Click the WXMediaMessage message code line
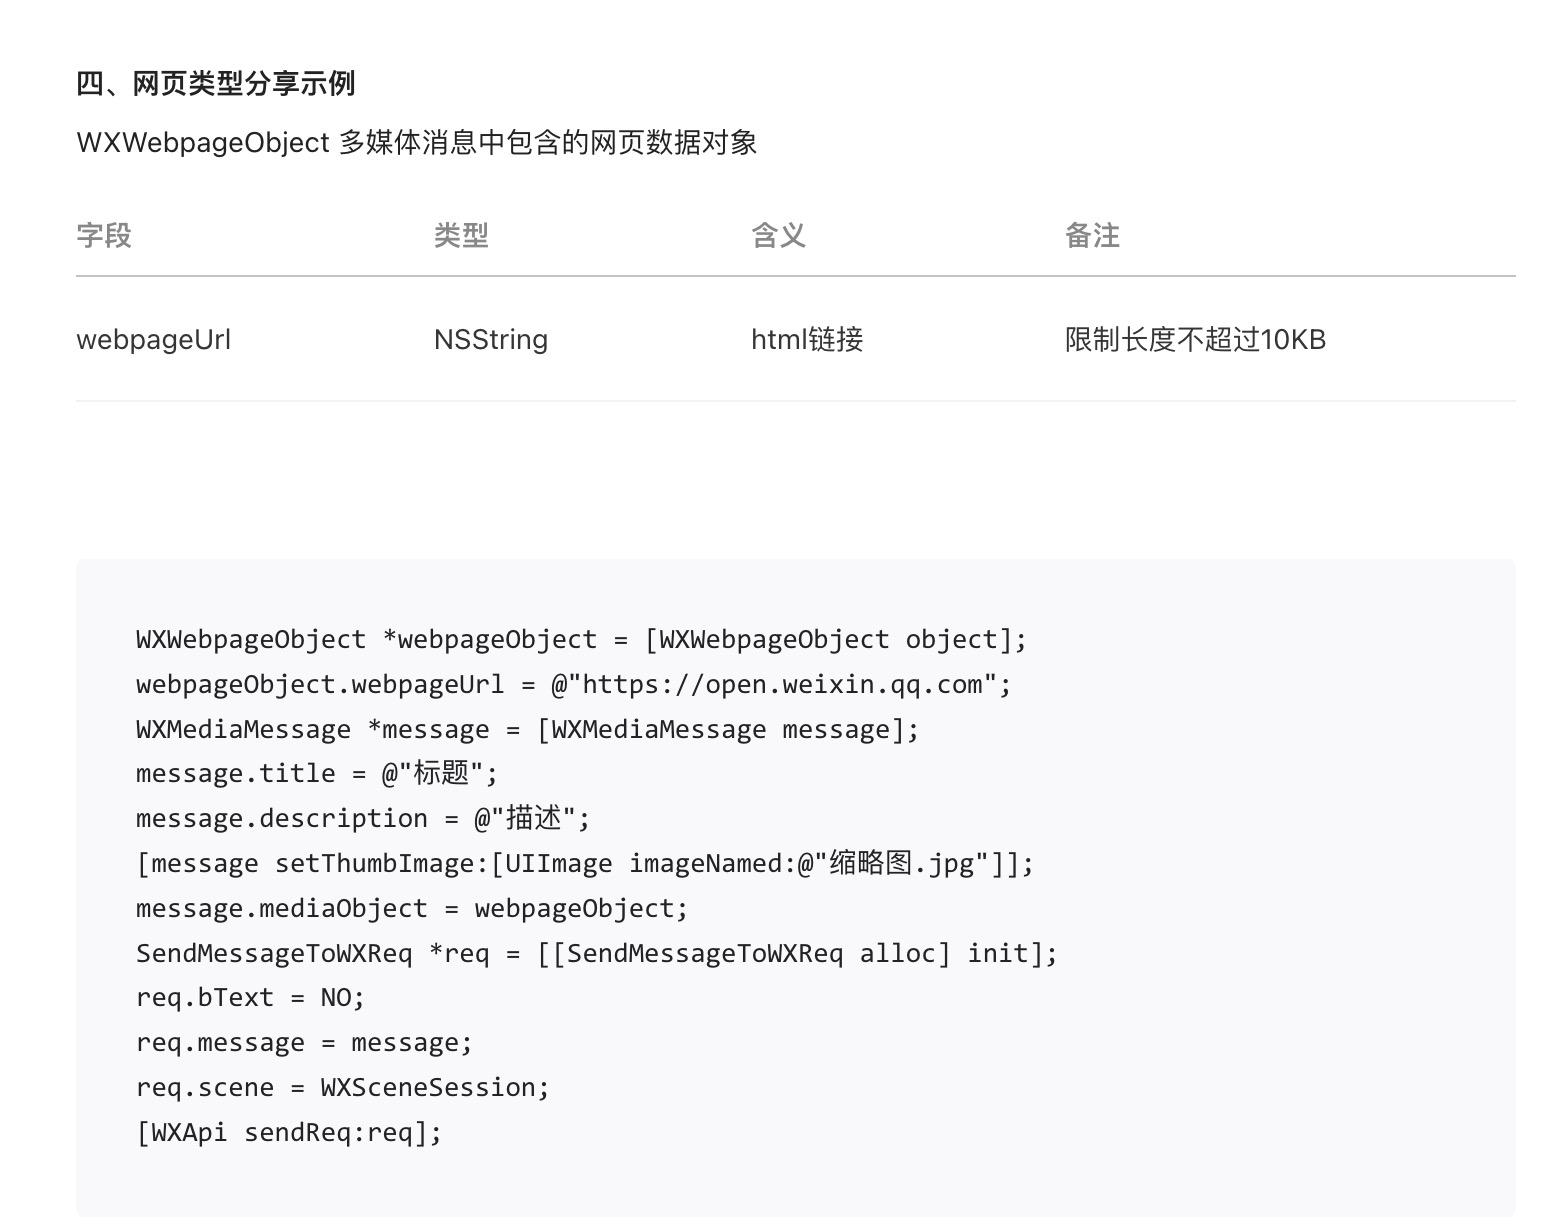This screenshot has height=1226, width=1554. pyautogui.click(x=527, y=729)
